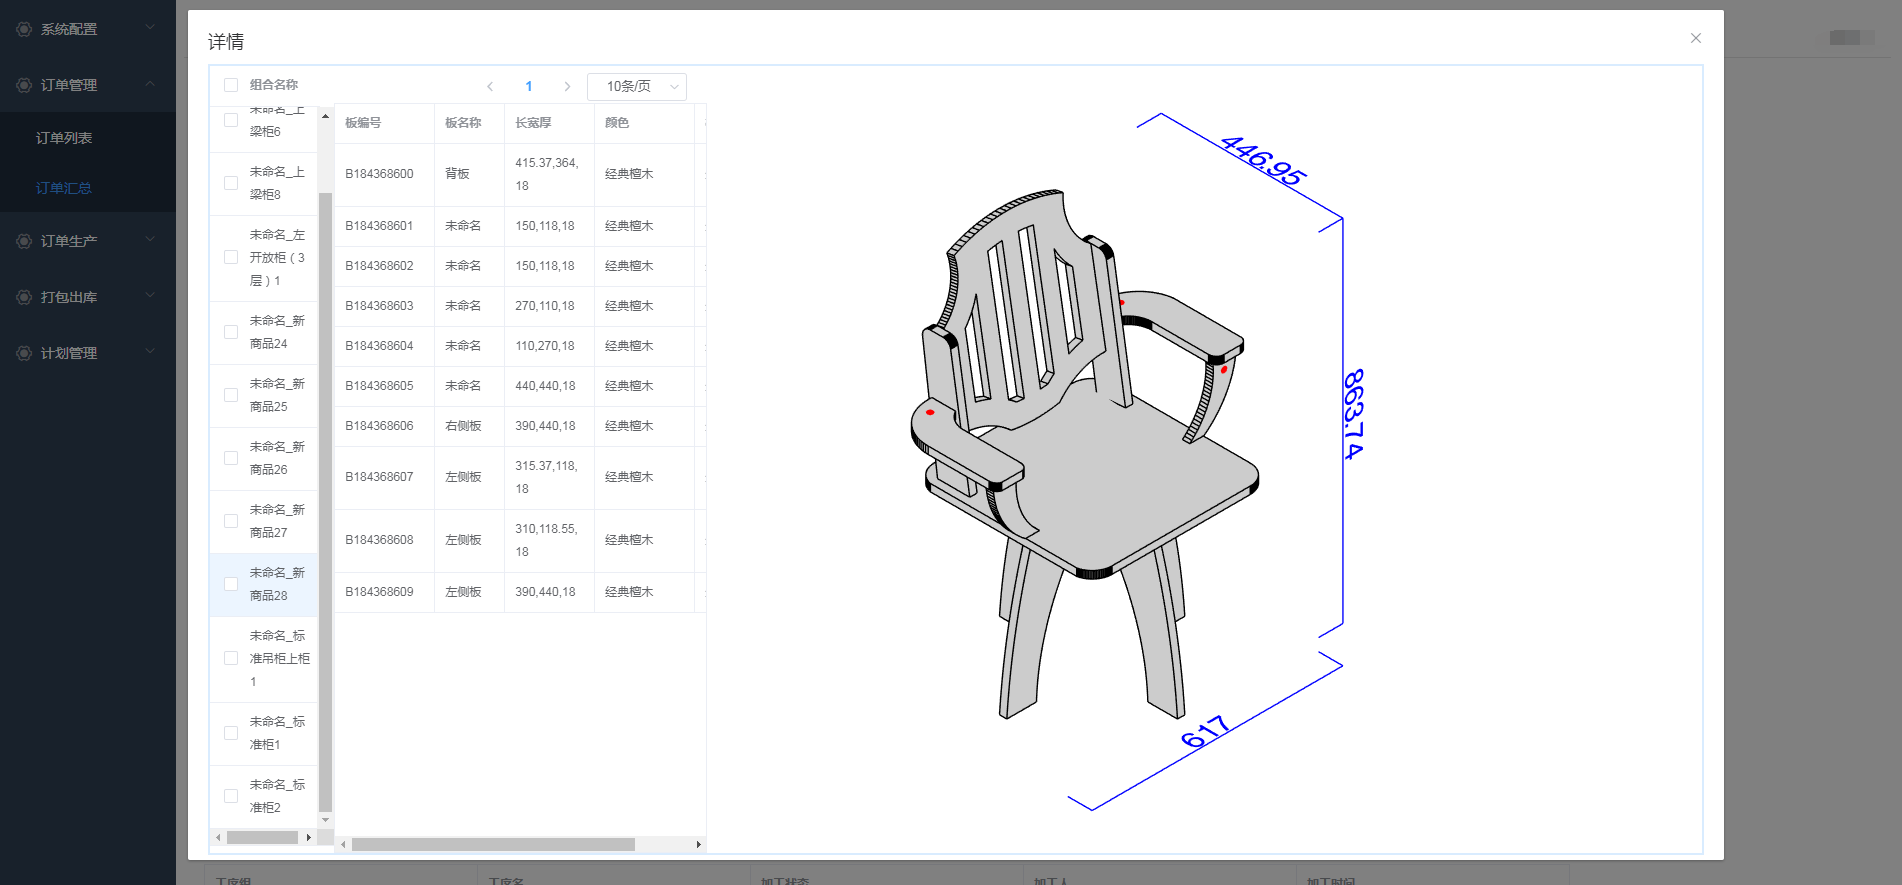Image resolution: width=1902 pixels, height=885 pixels.
Task: Click the 打包出库 sidebar icon
Action: (x=24, y=297)
